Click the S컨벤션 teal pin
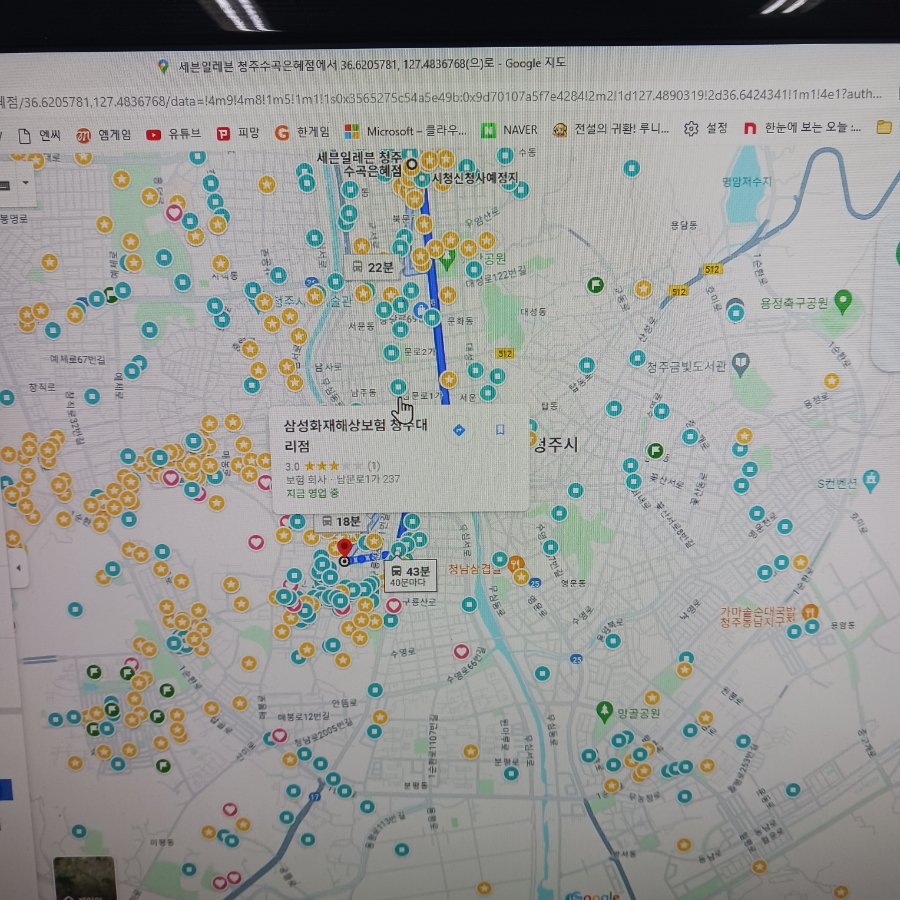The height and width of the screenshot is (900, 900). (871, 480)
